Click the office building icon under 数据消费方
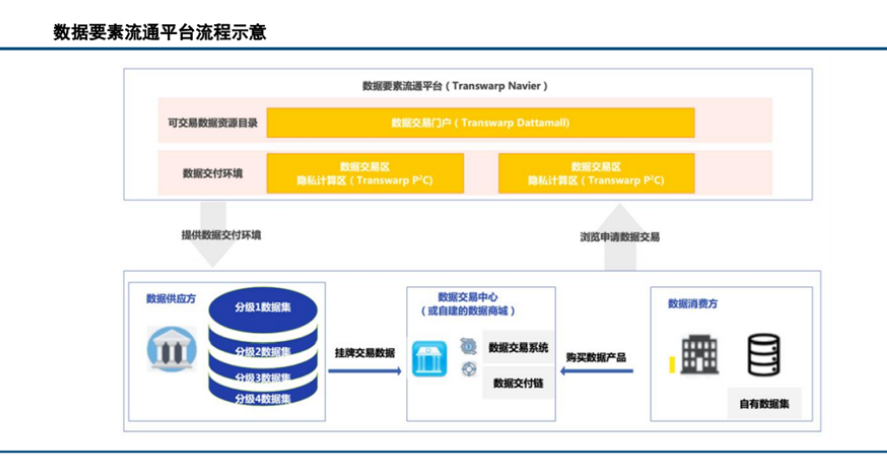 click(x=700, y=355)
